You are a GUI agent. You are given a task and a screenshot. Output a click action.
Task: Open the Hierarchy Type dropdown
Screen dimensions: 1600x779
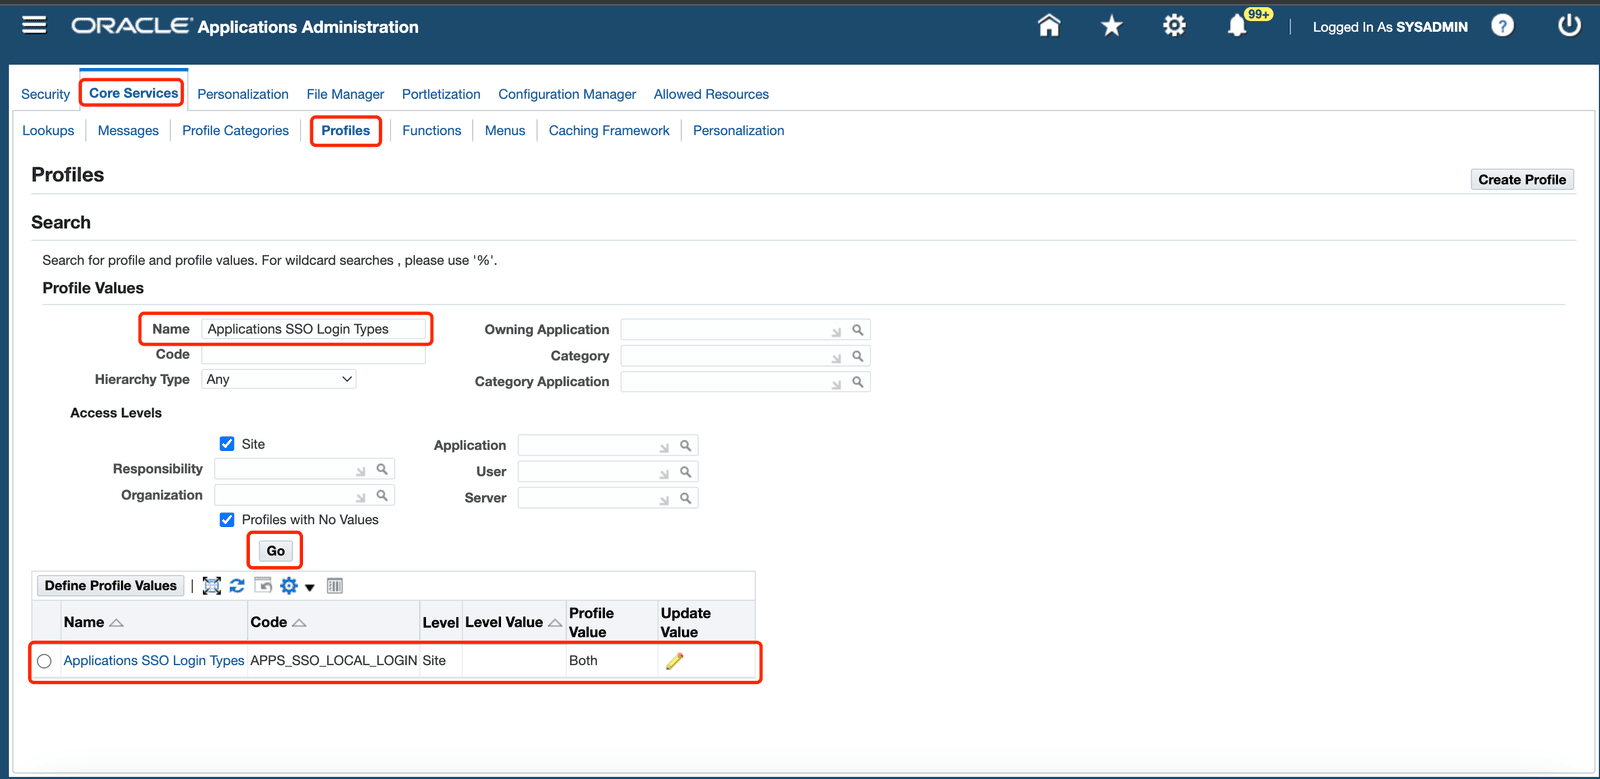(x=279, y=380)
